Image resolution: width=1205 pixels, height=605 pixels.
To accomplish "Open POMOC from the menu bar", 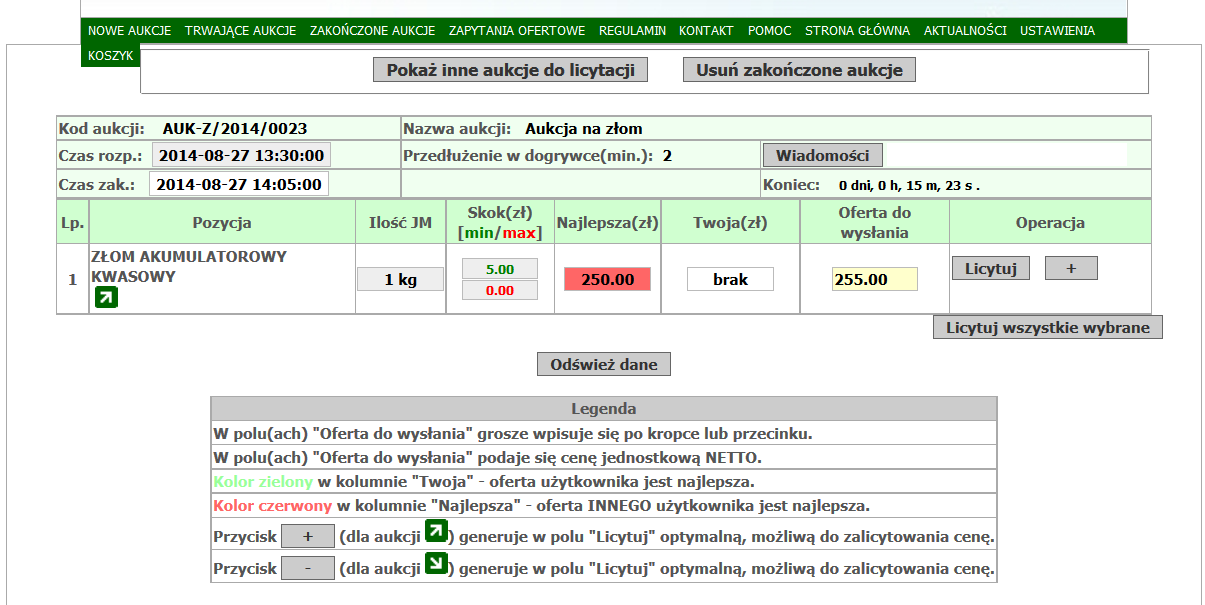I will (x=770, y=31).
